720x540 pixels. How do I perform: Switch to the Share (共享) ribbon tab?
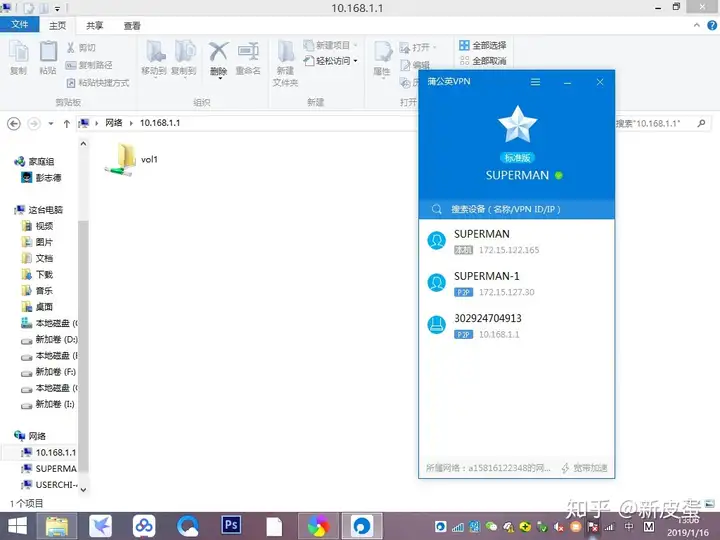pyautogui.click(x=95, y=26)
